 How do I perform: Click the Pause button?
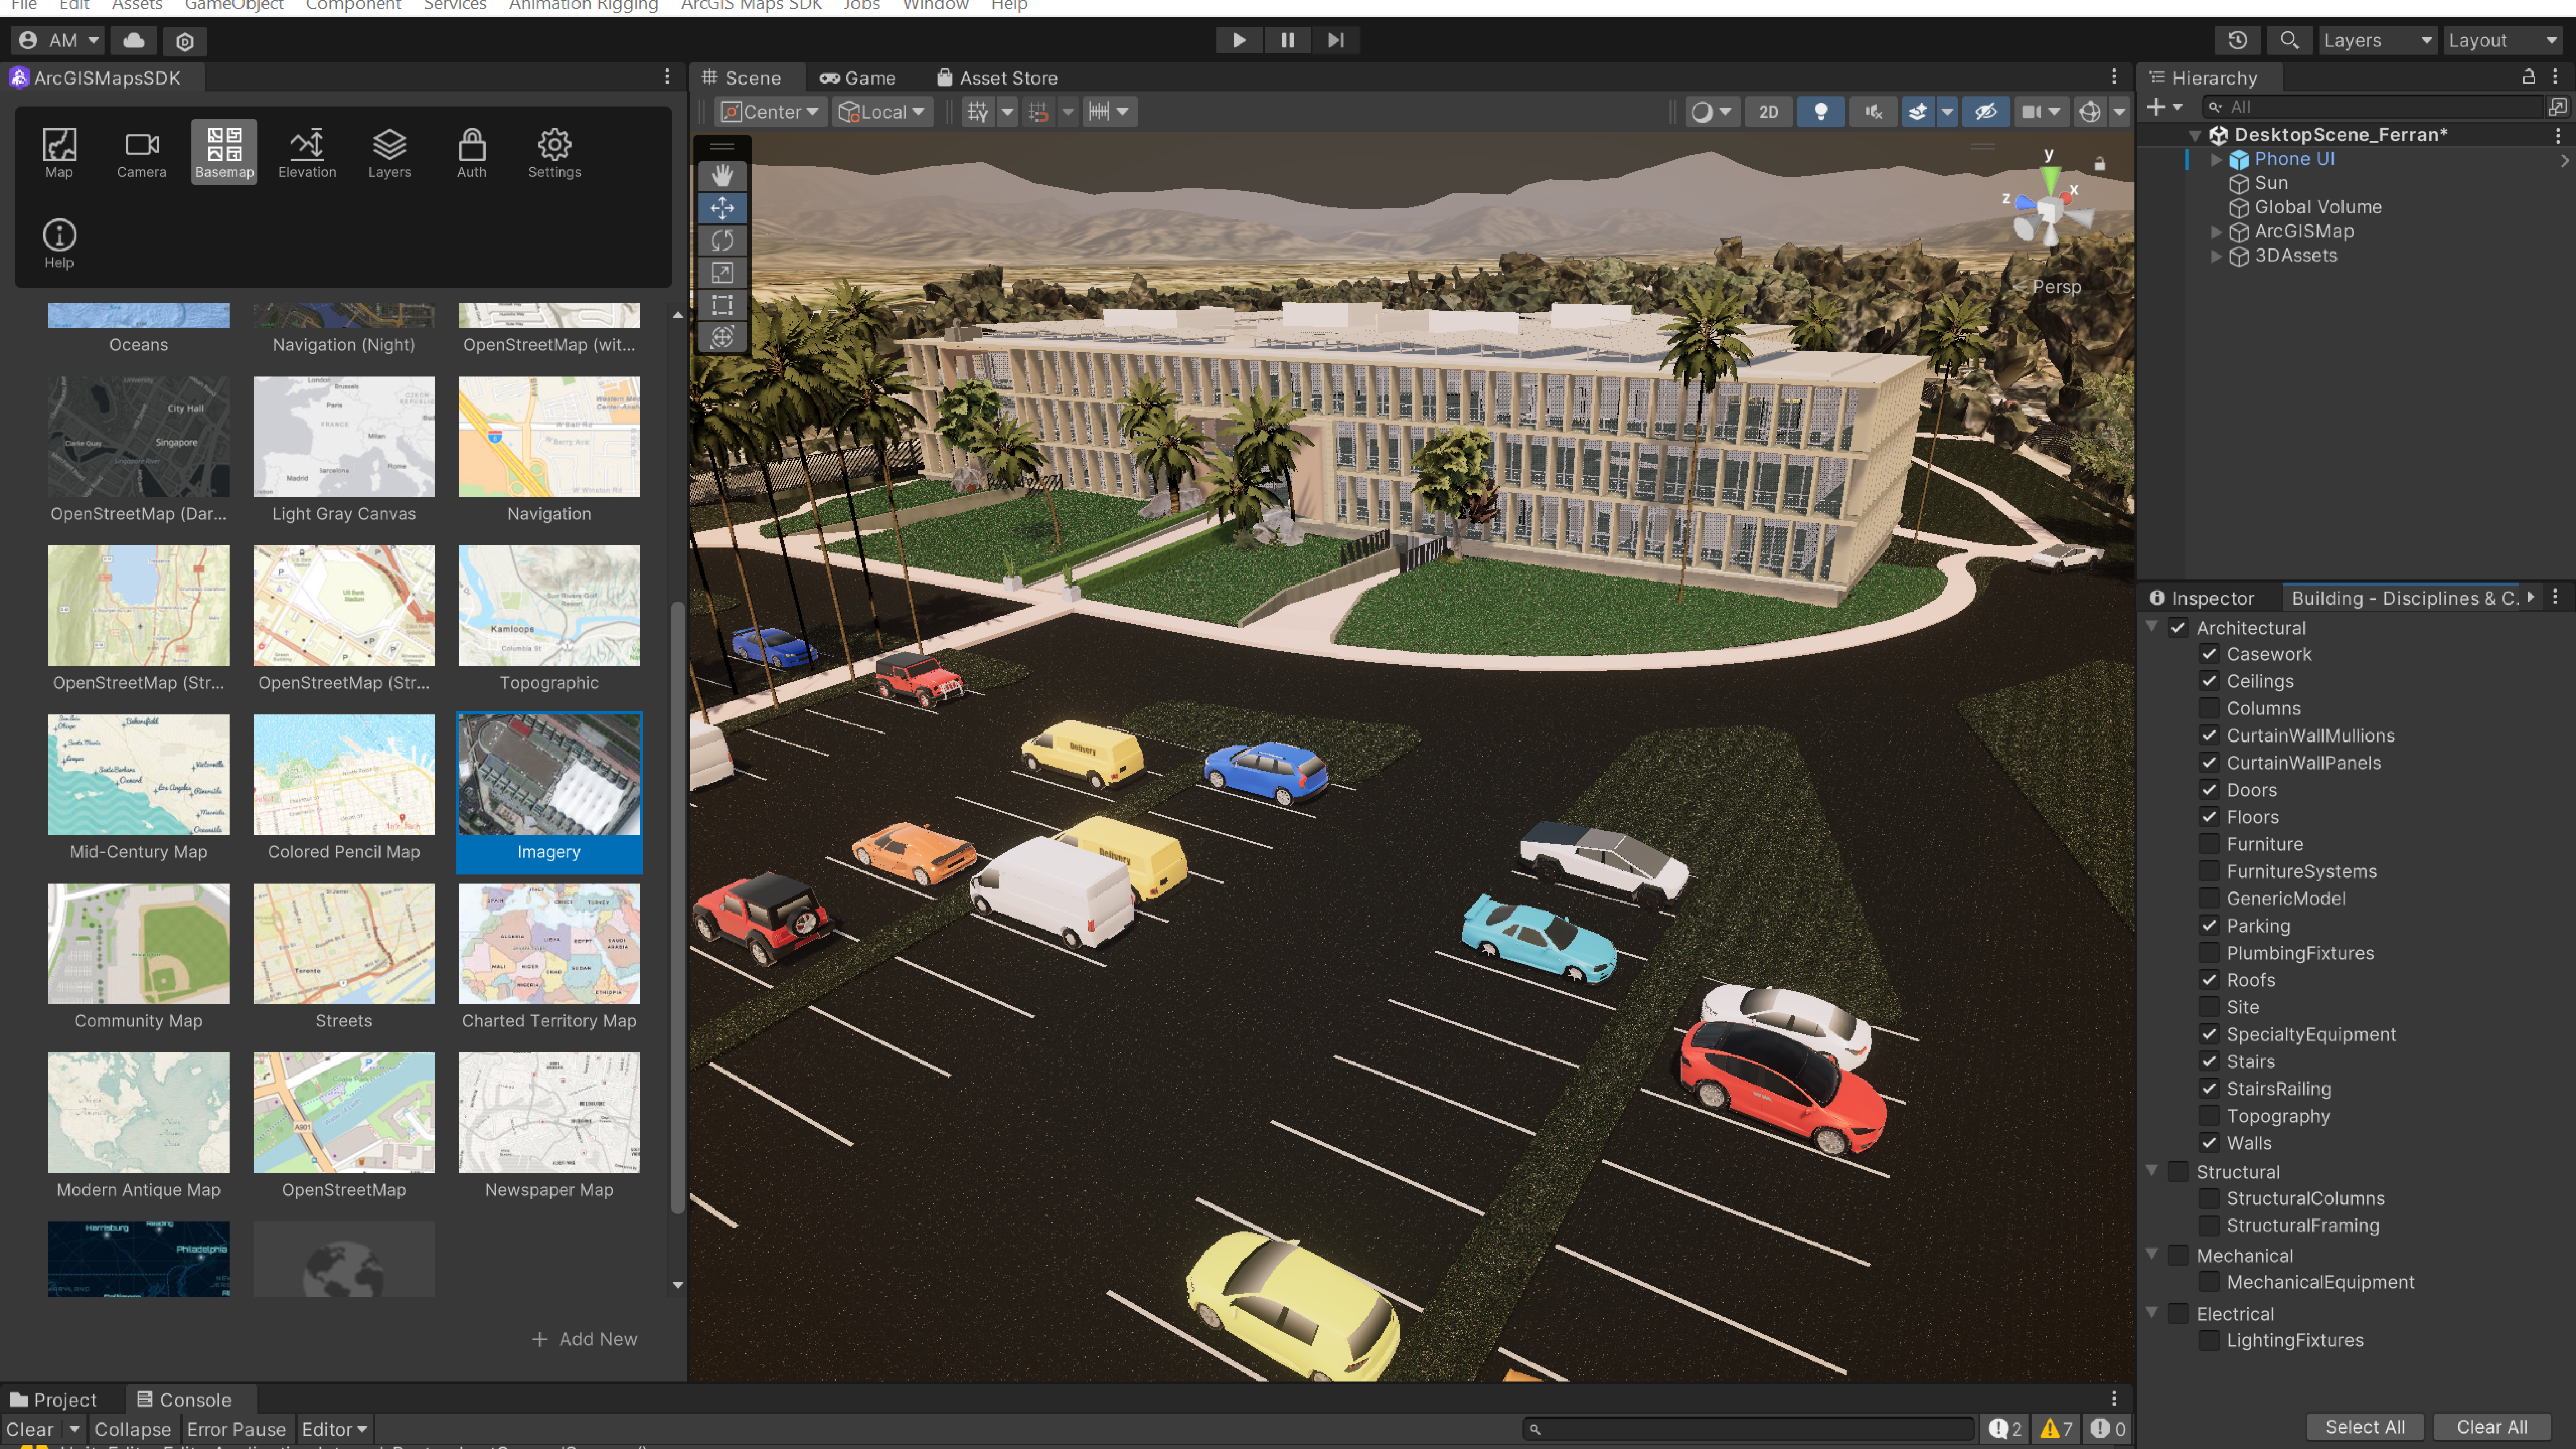tap(1287, 40)
